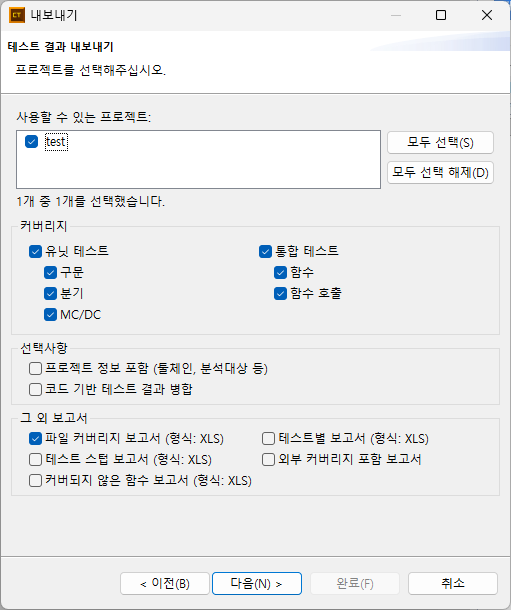Enable 코드 기반 테스트 결과 병합 option

click(x=35, y=389)
